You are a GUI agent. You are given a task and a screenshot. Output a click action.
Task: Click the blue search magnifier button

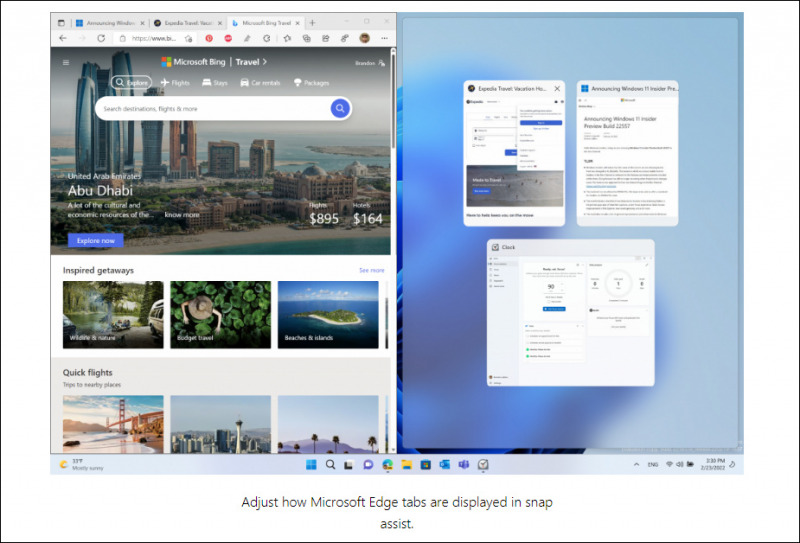tap(340, 108)
